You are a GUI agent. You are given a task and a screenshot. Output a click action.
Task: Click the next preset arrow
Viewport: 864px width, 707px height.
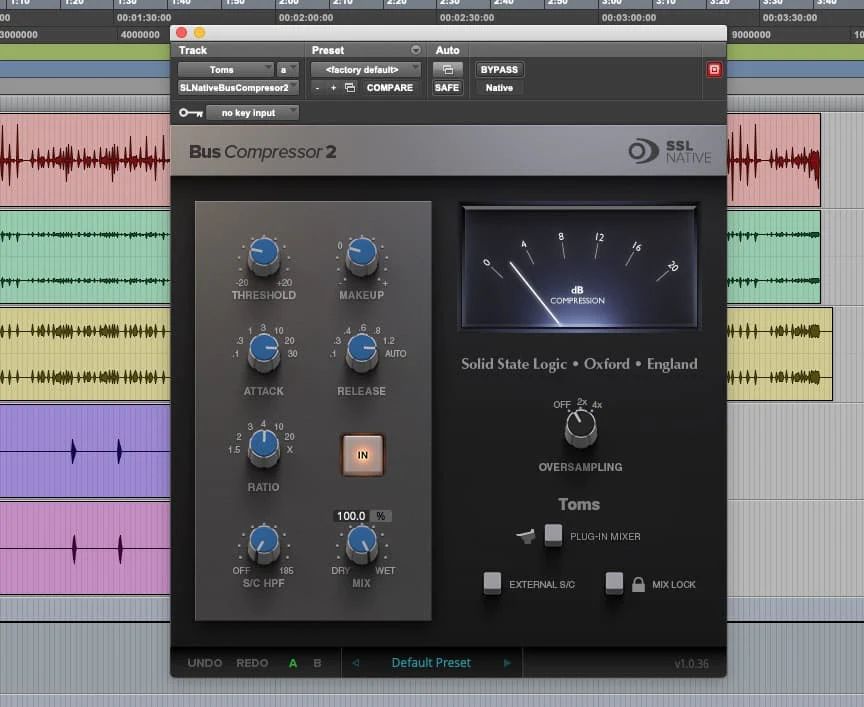507,663
